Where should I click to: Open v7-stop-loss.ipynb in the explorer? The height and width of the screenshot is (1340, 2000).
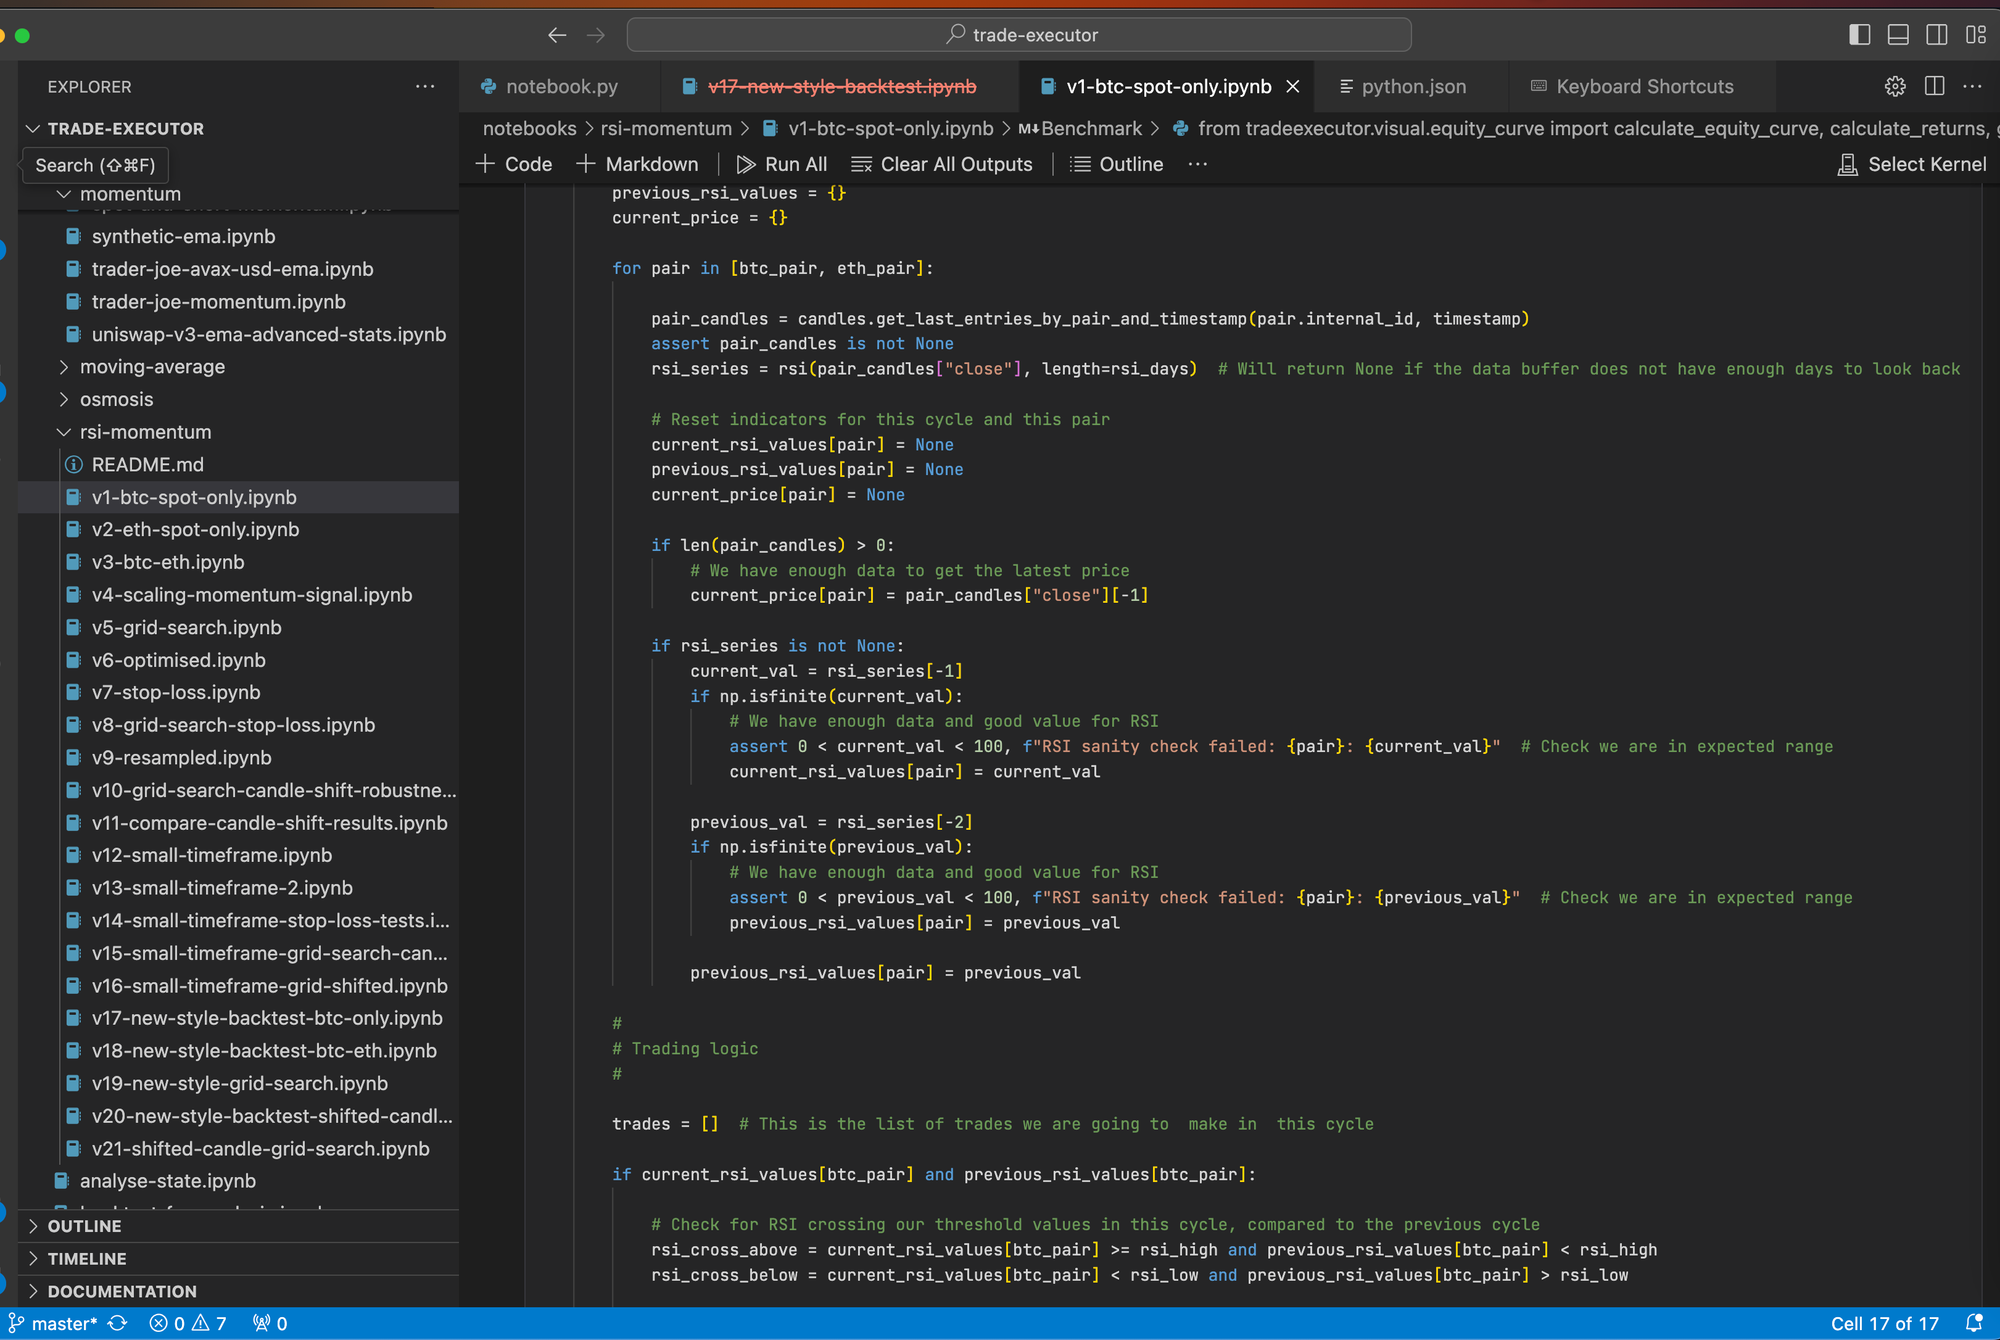click(176, 692)
